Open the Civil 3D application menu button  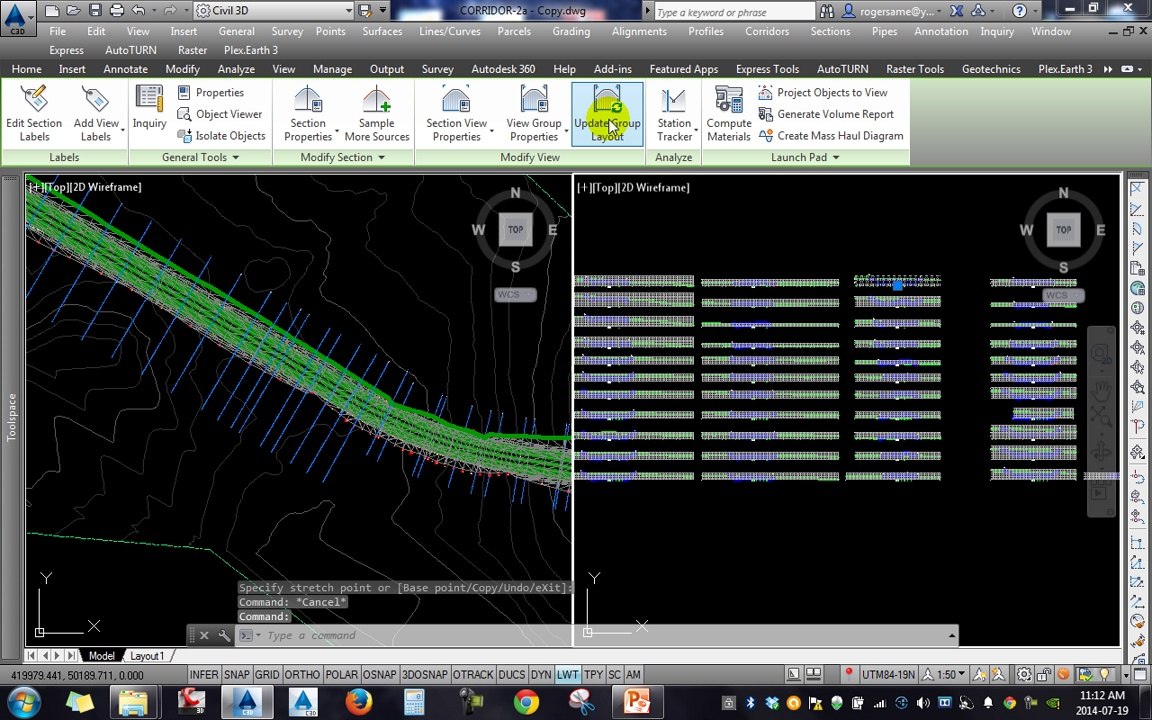coord(16,18)
